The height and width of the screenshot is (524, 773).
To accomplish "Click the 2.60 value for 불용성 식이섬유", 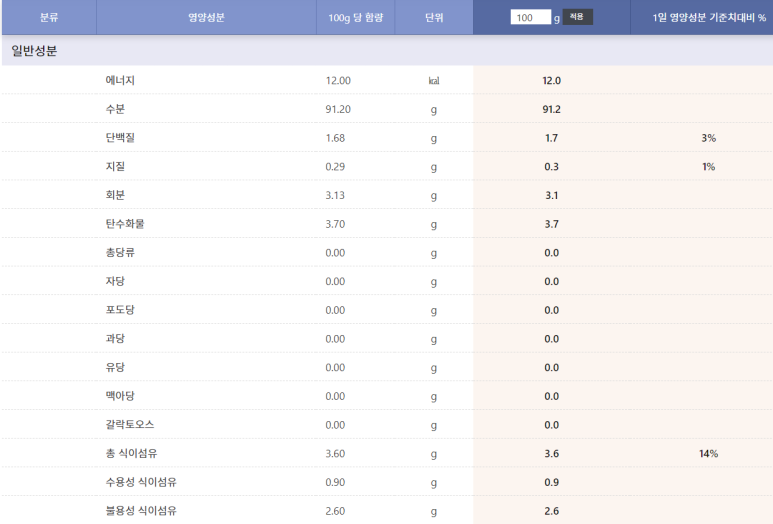I will pyautogui.click(x=335, y=511).
